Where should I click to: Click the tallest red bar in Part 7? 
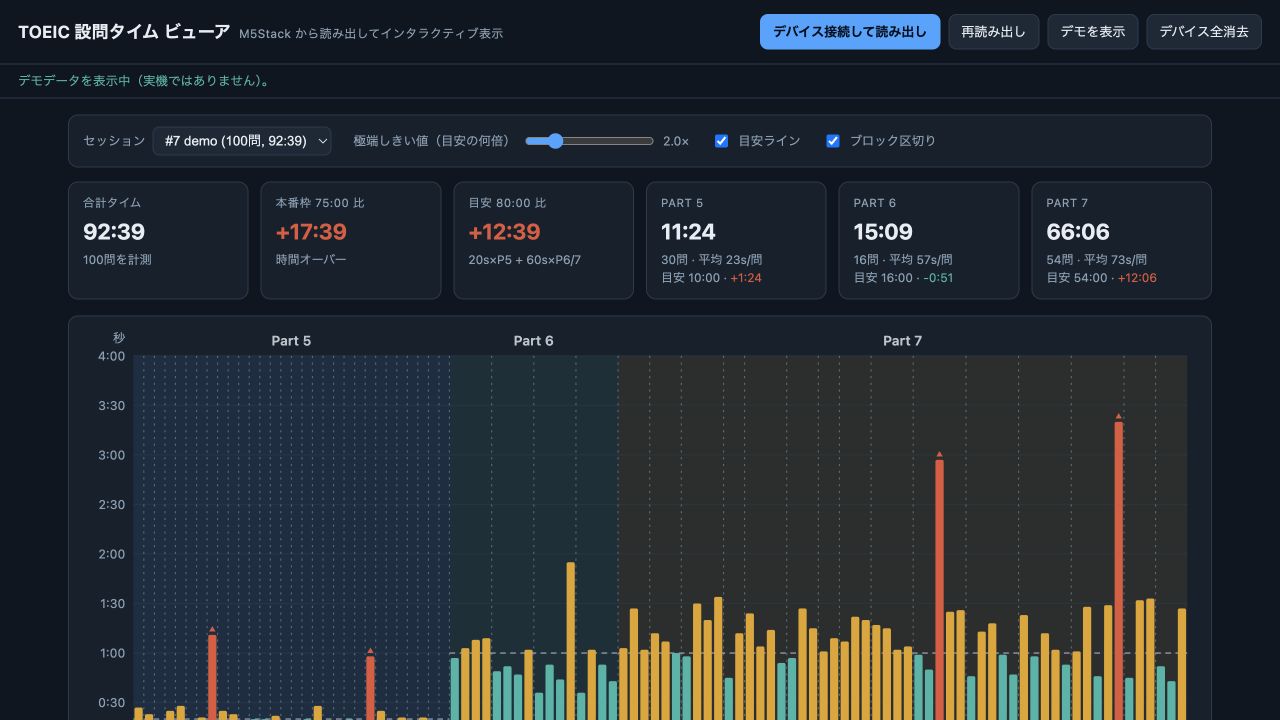(x=1118, y=570)
